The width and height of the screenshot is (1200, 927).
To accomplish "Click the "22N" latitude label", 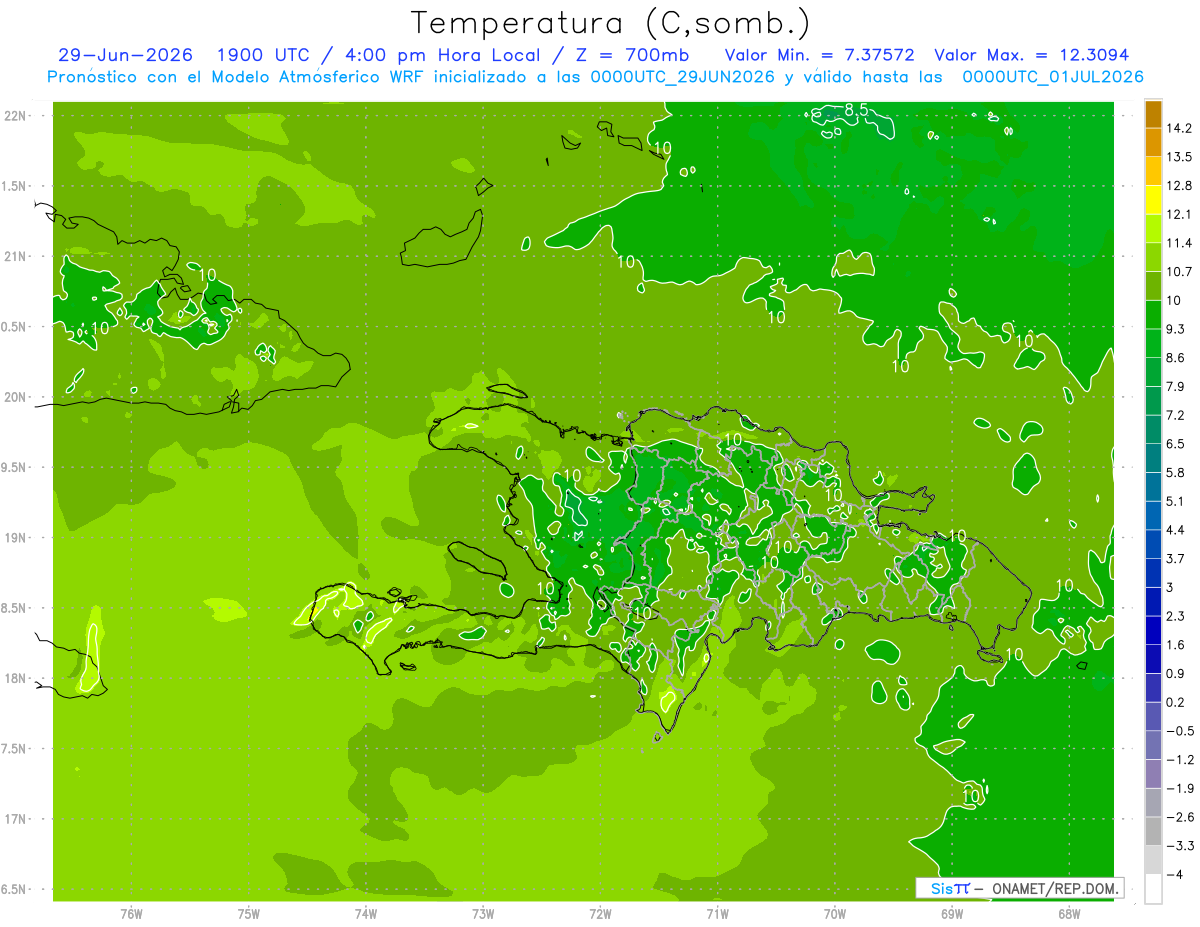I will [x=17, y=116].
